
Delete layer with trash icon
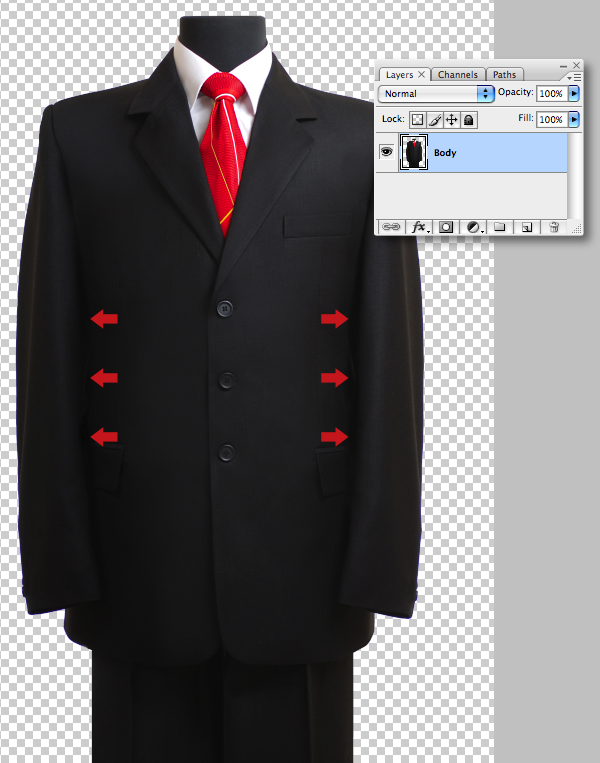click(554, 227)
